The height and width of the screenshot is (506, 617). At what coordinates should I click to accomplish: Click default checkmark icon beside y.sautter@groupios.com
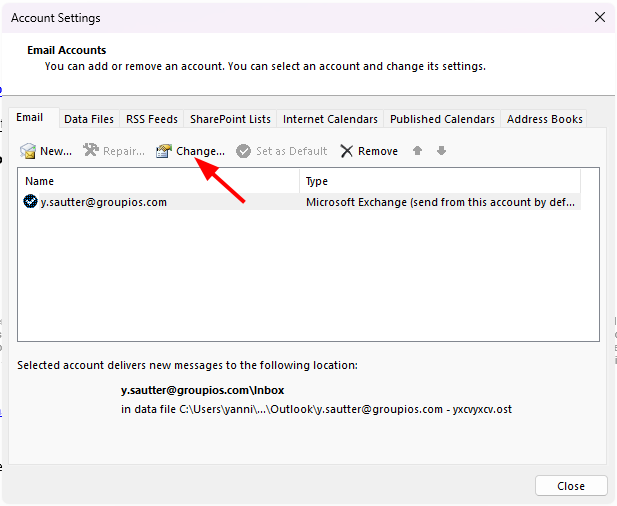(x=31, y=202)
